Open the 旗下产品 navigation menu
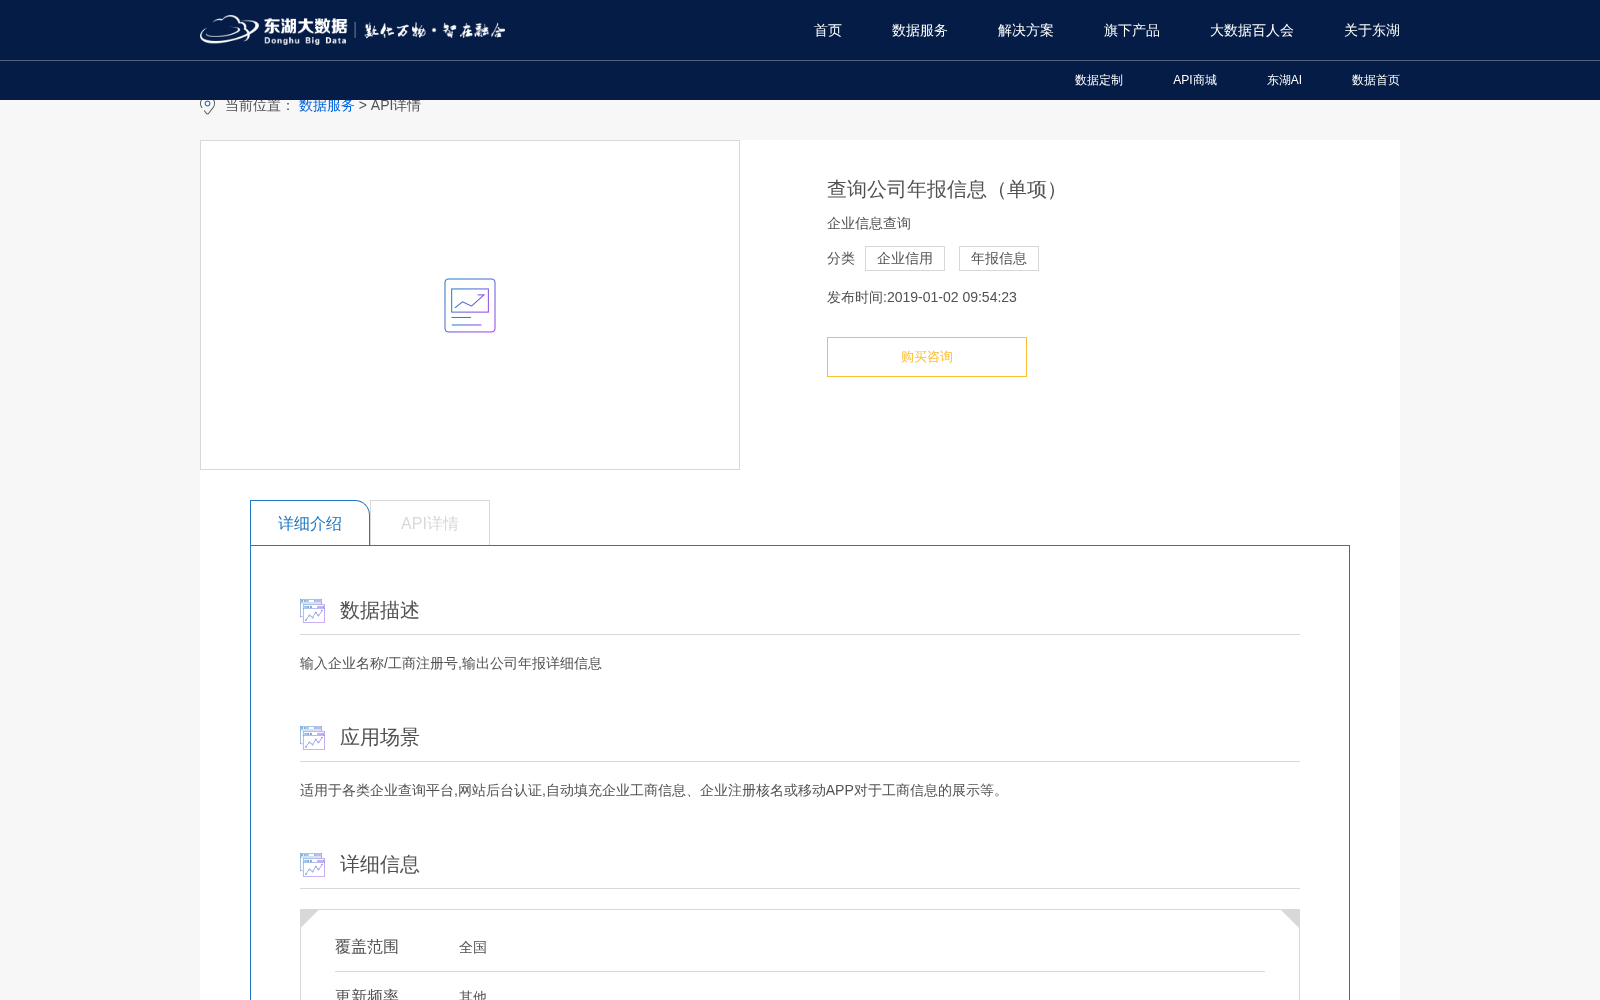Screen dimensions: 1600x1000 tap(1132, 30)
